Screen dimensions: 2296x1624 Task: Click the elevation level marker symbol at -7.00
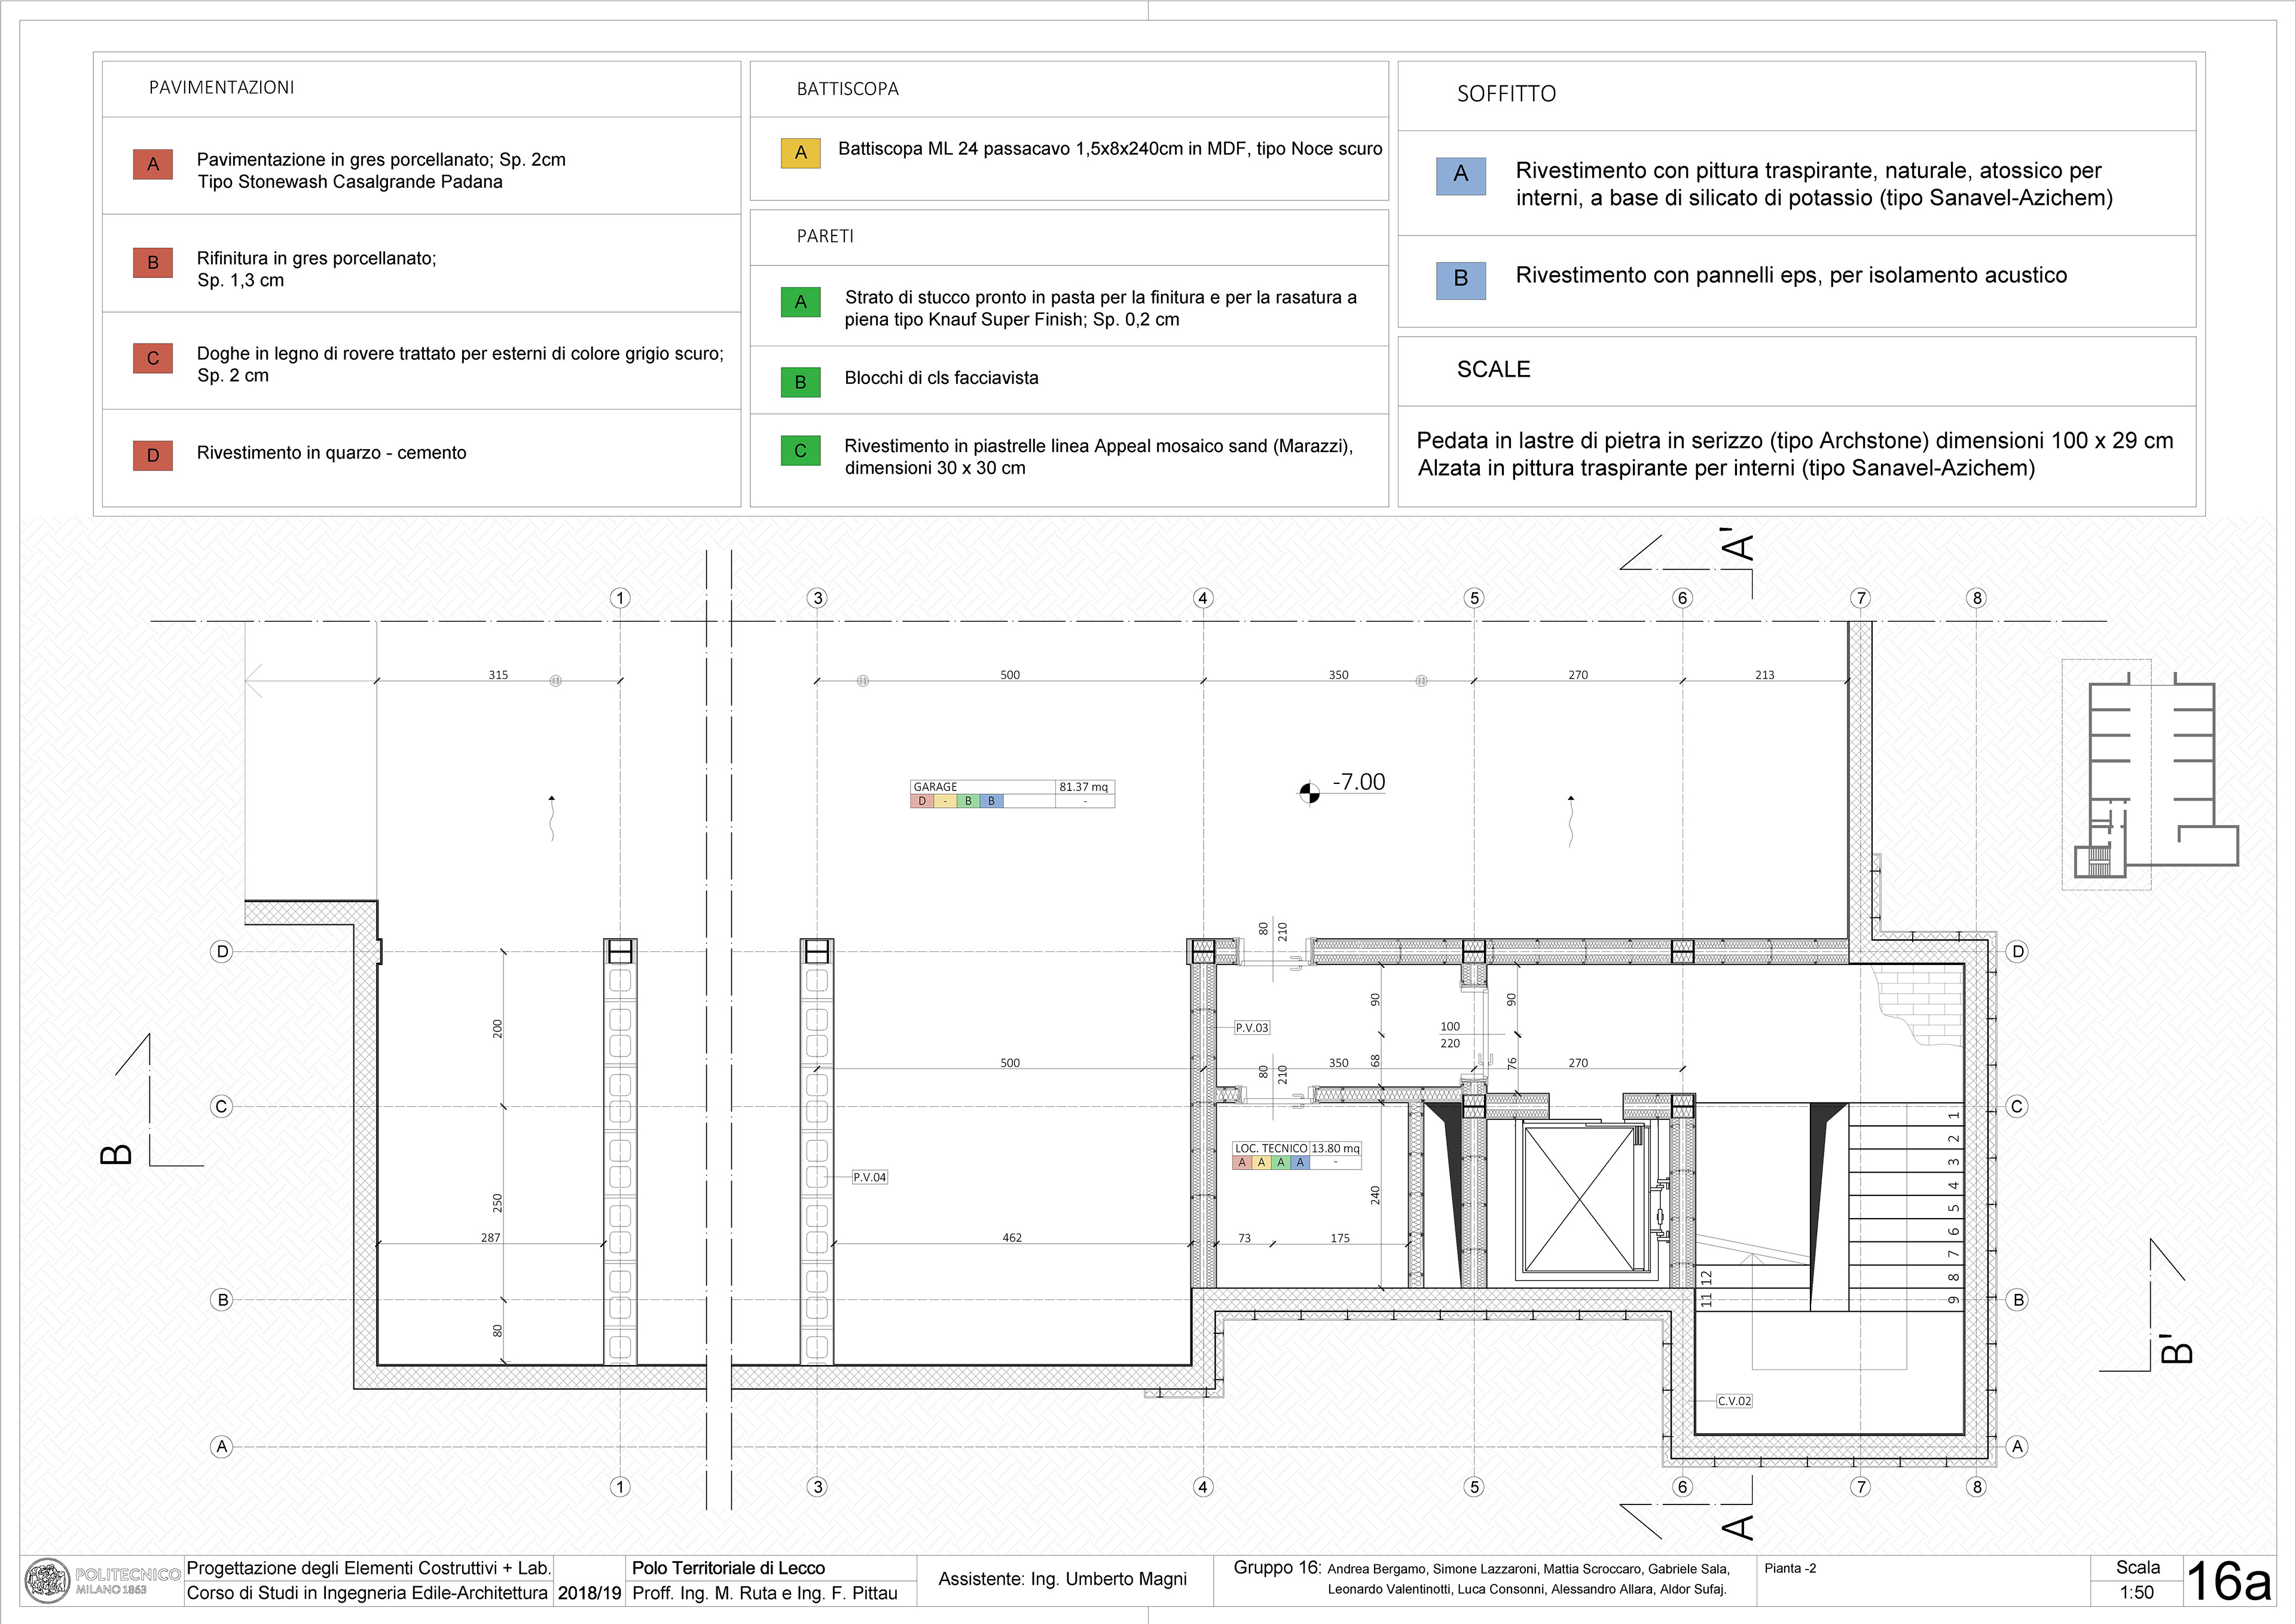1309,794
